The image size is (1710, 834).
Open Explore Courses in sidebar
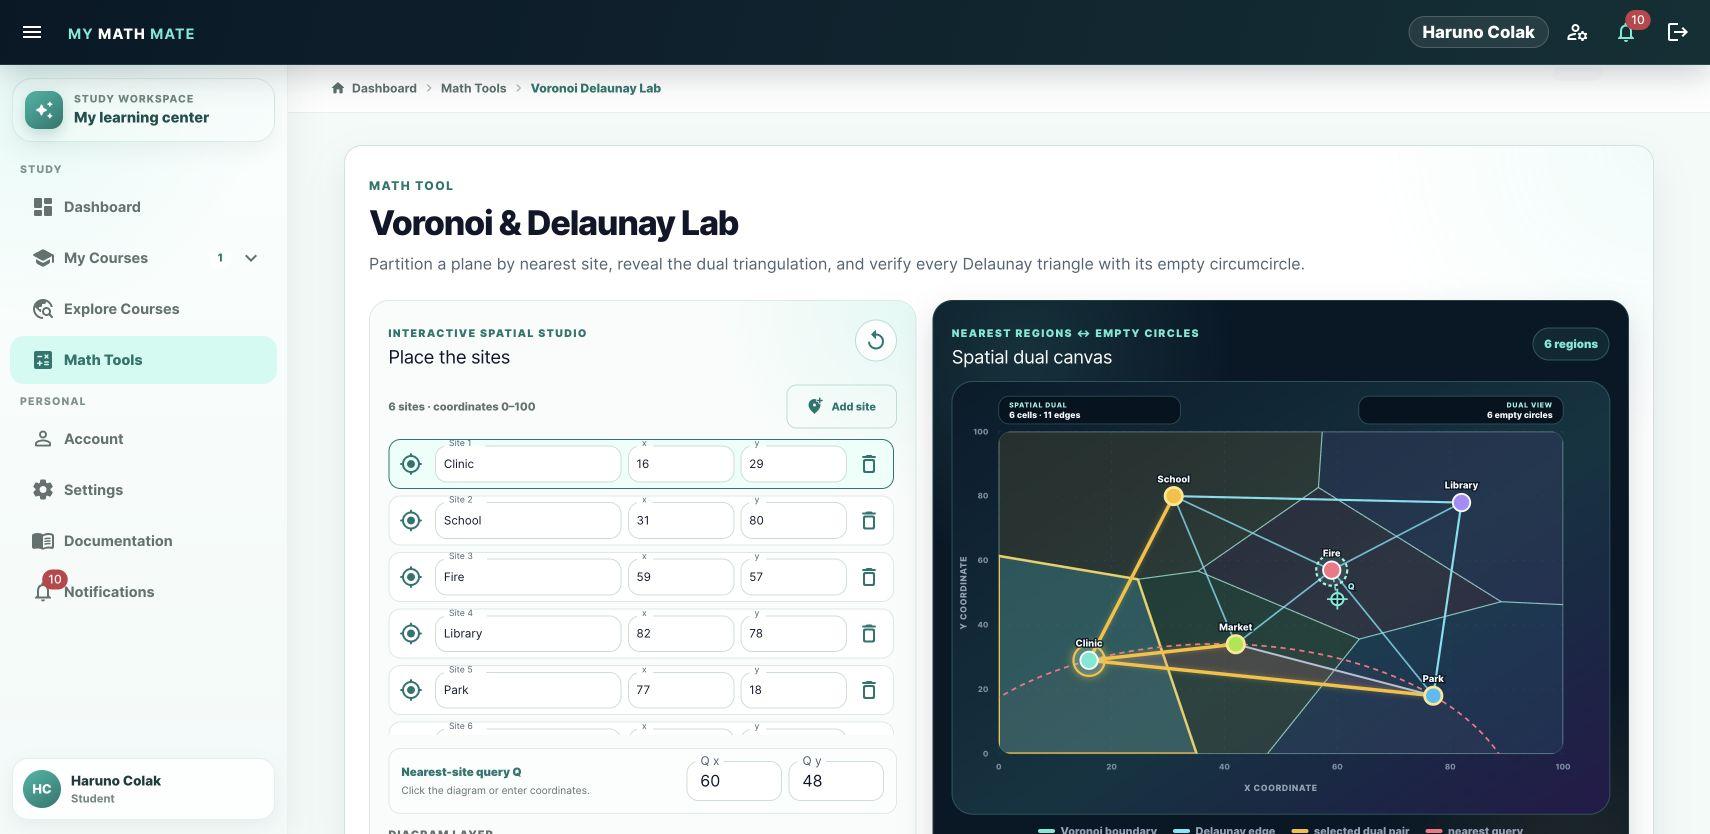[x=143, y=309]
